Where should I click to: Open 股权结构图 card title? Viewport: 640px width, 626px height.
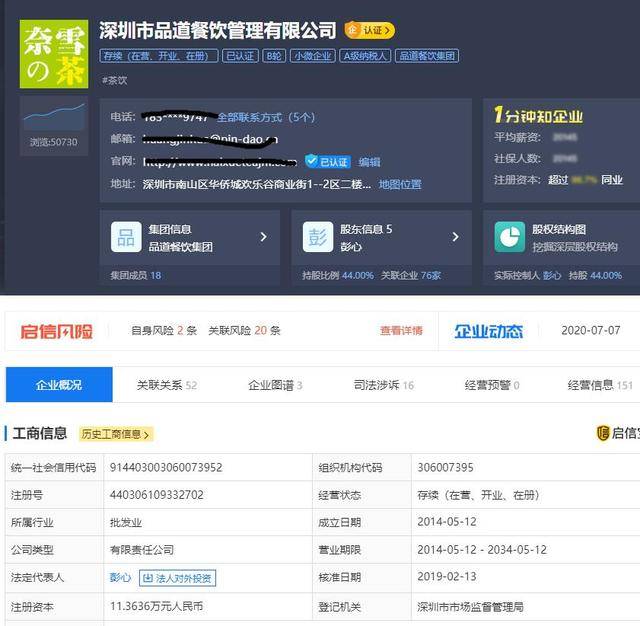(x=559, y=229)
